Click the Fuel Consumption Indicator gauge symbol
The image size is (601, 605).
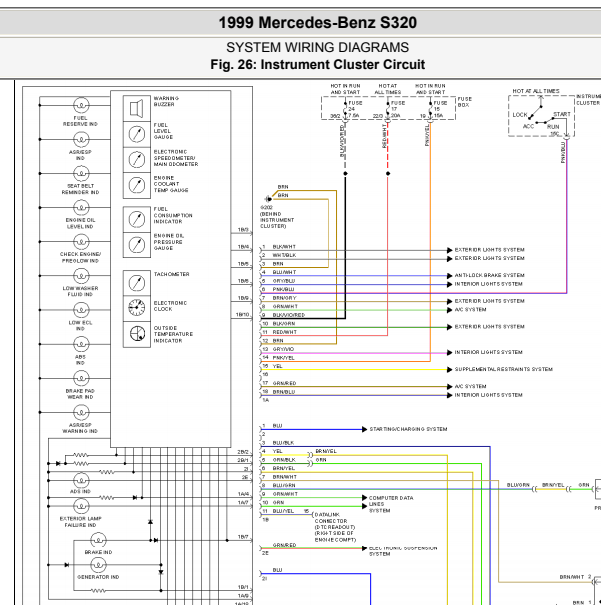[x=137, y=219]
